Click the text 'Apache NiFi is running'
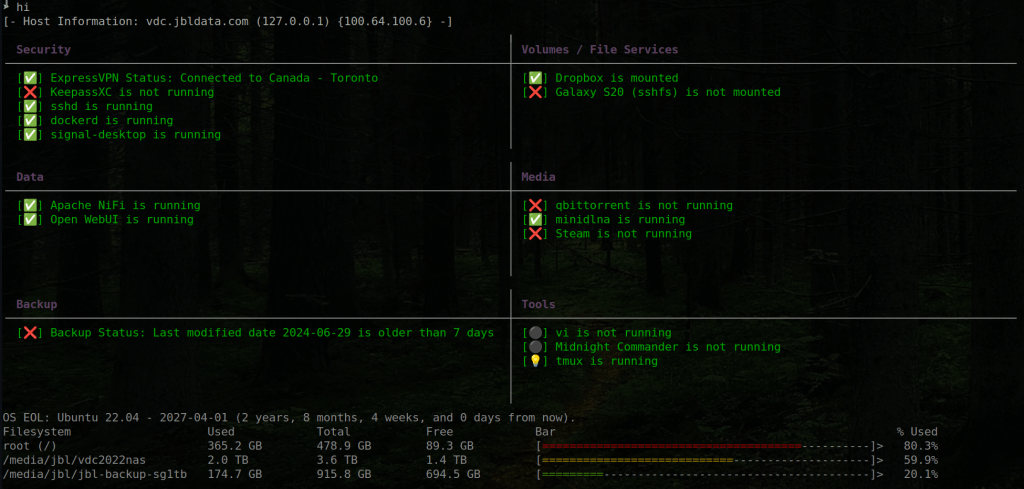This screenshot has height=489, width=1024. coord(125,205)
